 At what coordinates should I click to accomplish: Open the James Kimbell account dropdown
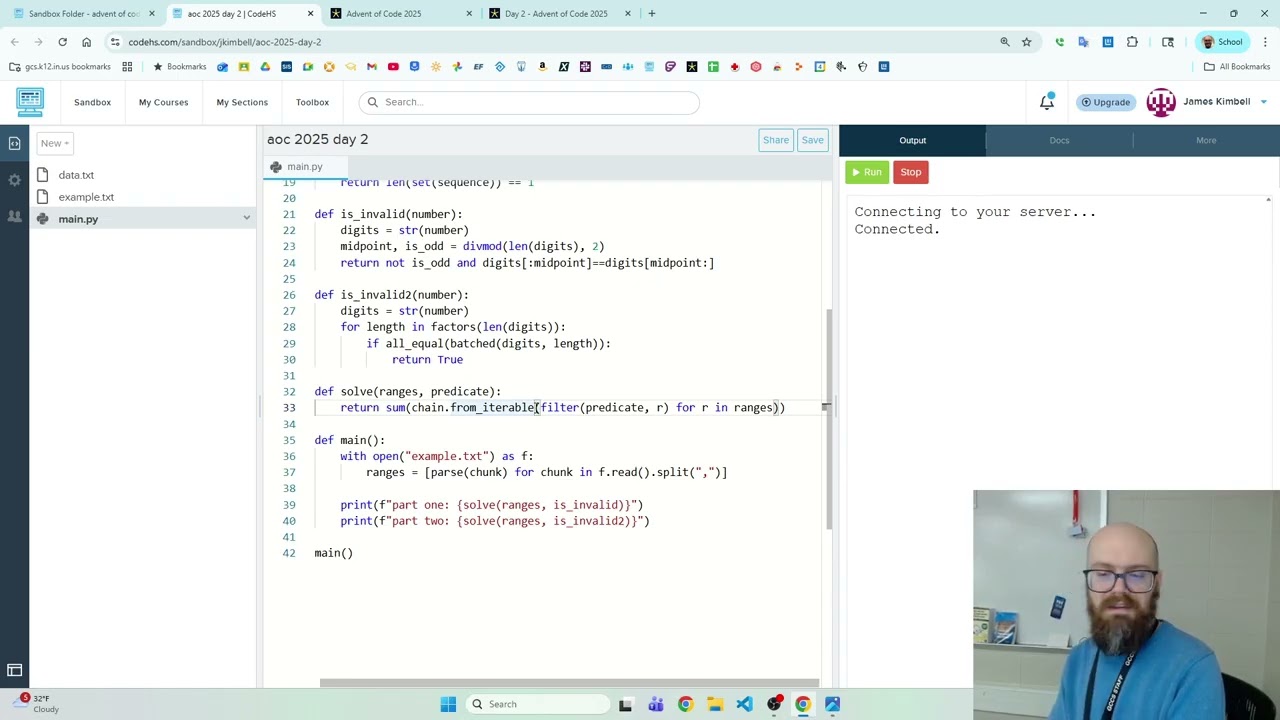click(x=1263, y=102)
